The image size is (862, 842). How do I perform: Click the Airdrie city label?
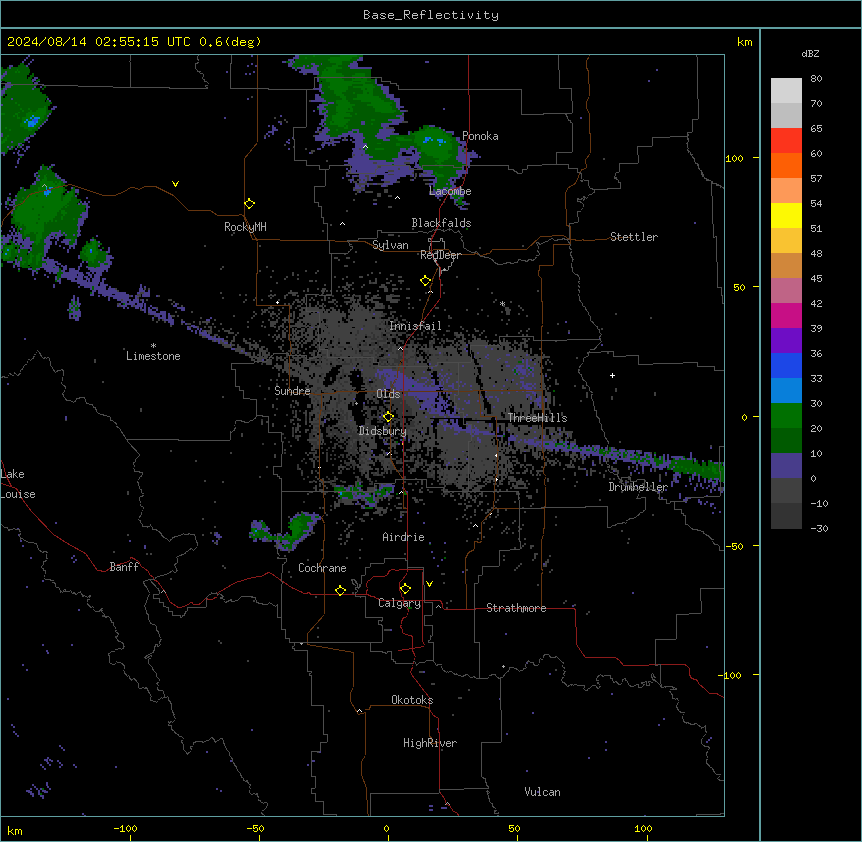[x=403, y=537]
